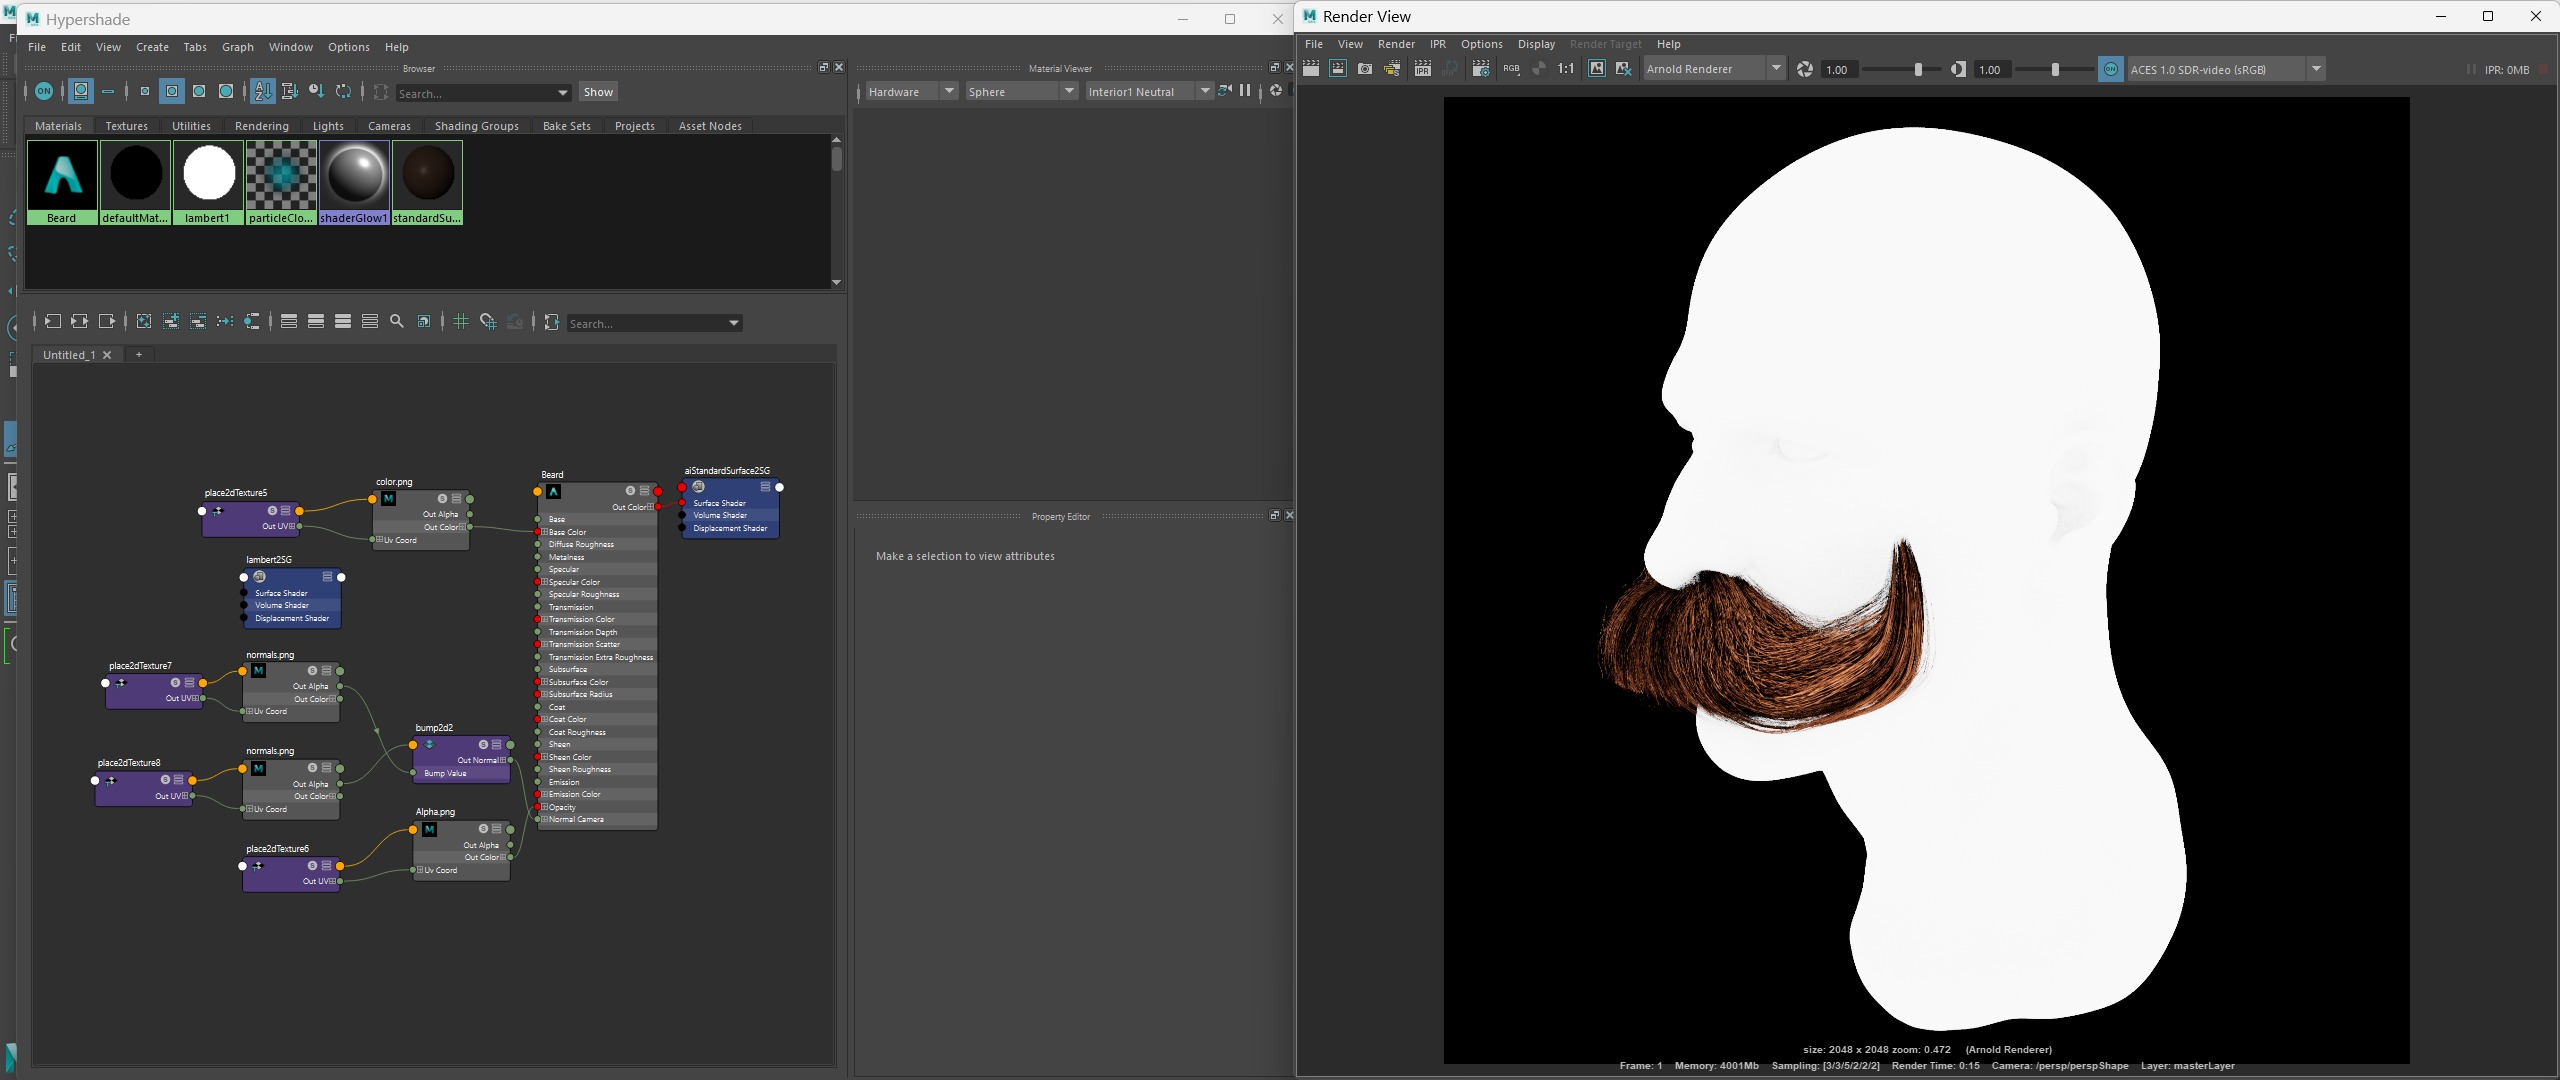Image resolution: width=2560 pixels, height=1080 pixels.
Task: Switch to the Shading Groups tab
Action: pos(476,126)
